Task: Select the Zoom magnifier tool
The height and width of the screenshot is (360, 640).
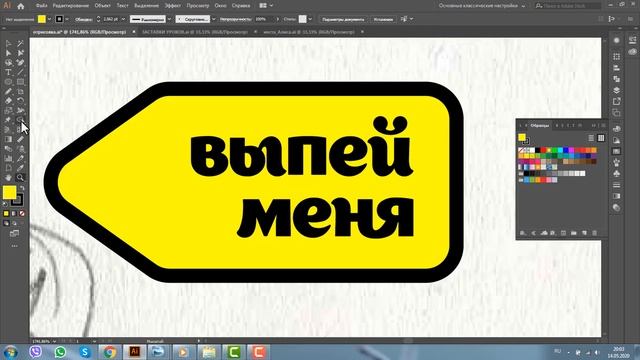Action: tap(20, 178)
